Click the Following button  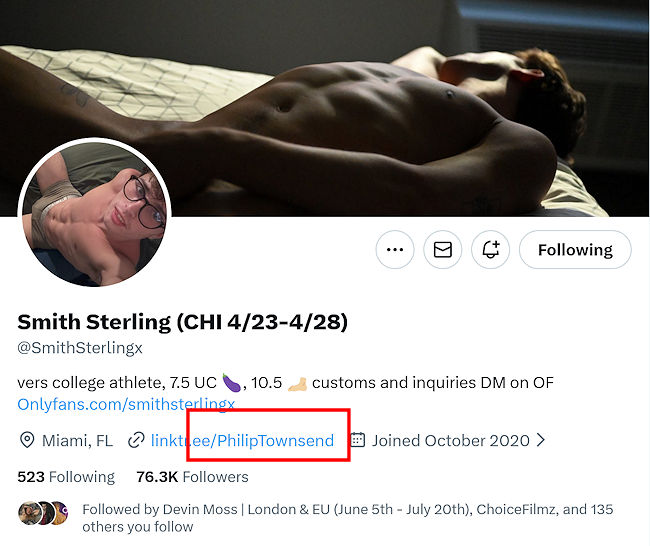click(575, 250)
